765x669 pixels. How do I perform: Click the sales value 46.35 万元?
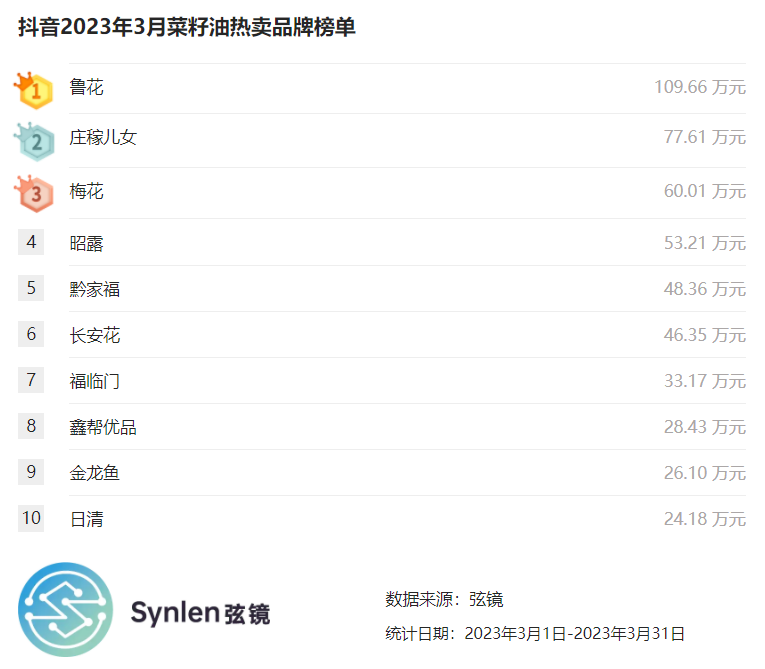pos(705,336)
